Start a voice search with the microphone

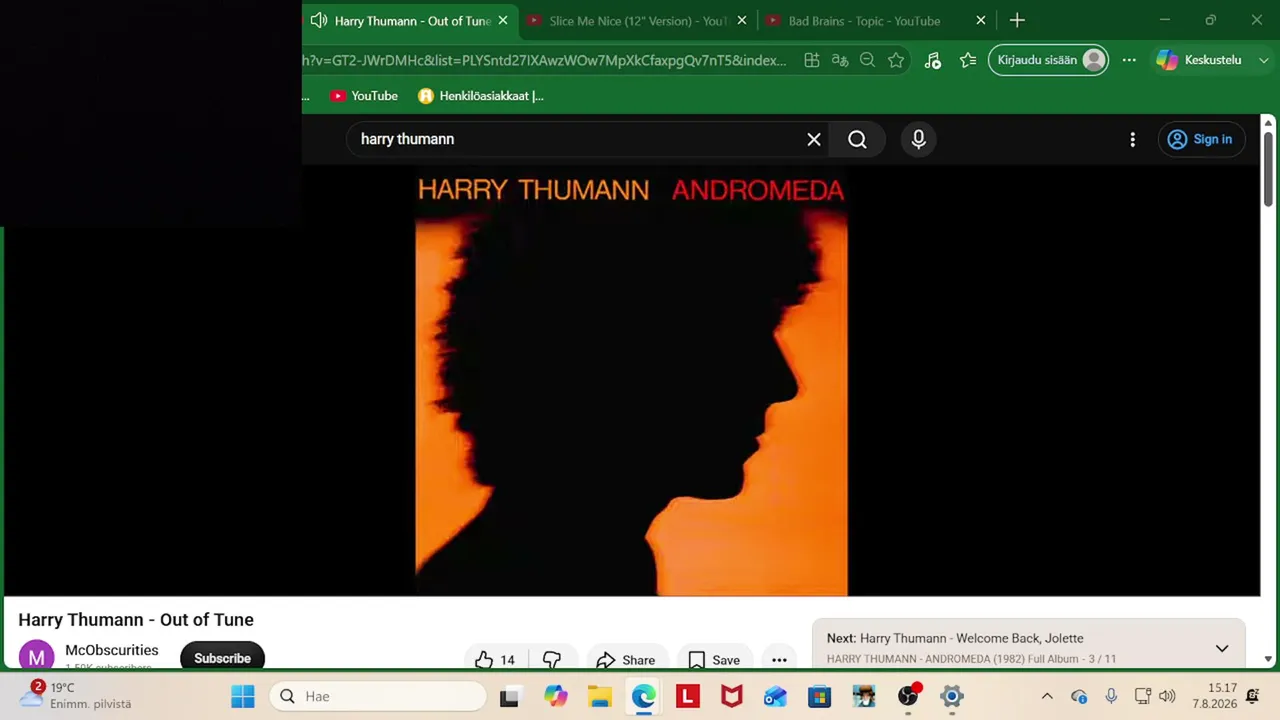point(919,140)
